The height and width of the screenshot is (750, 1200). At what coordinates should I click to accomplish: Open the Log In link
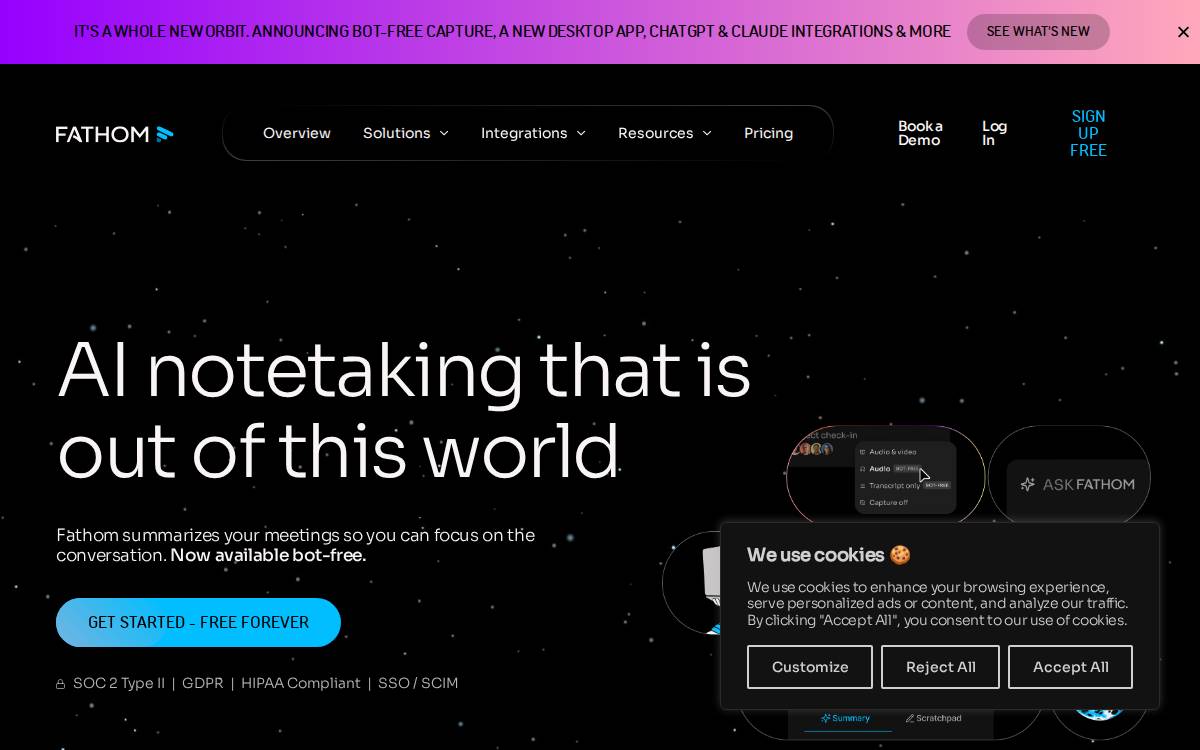pos(994,133)
